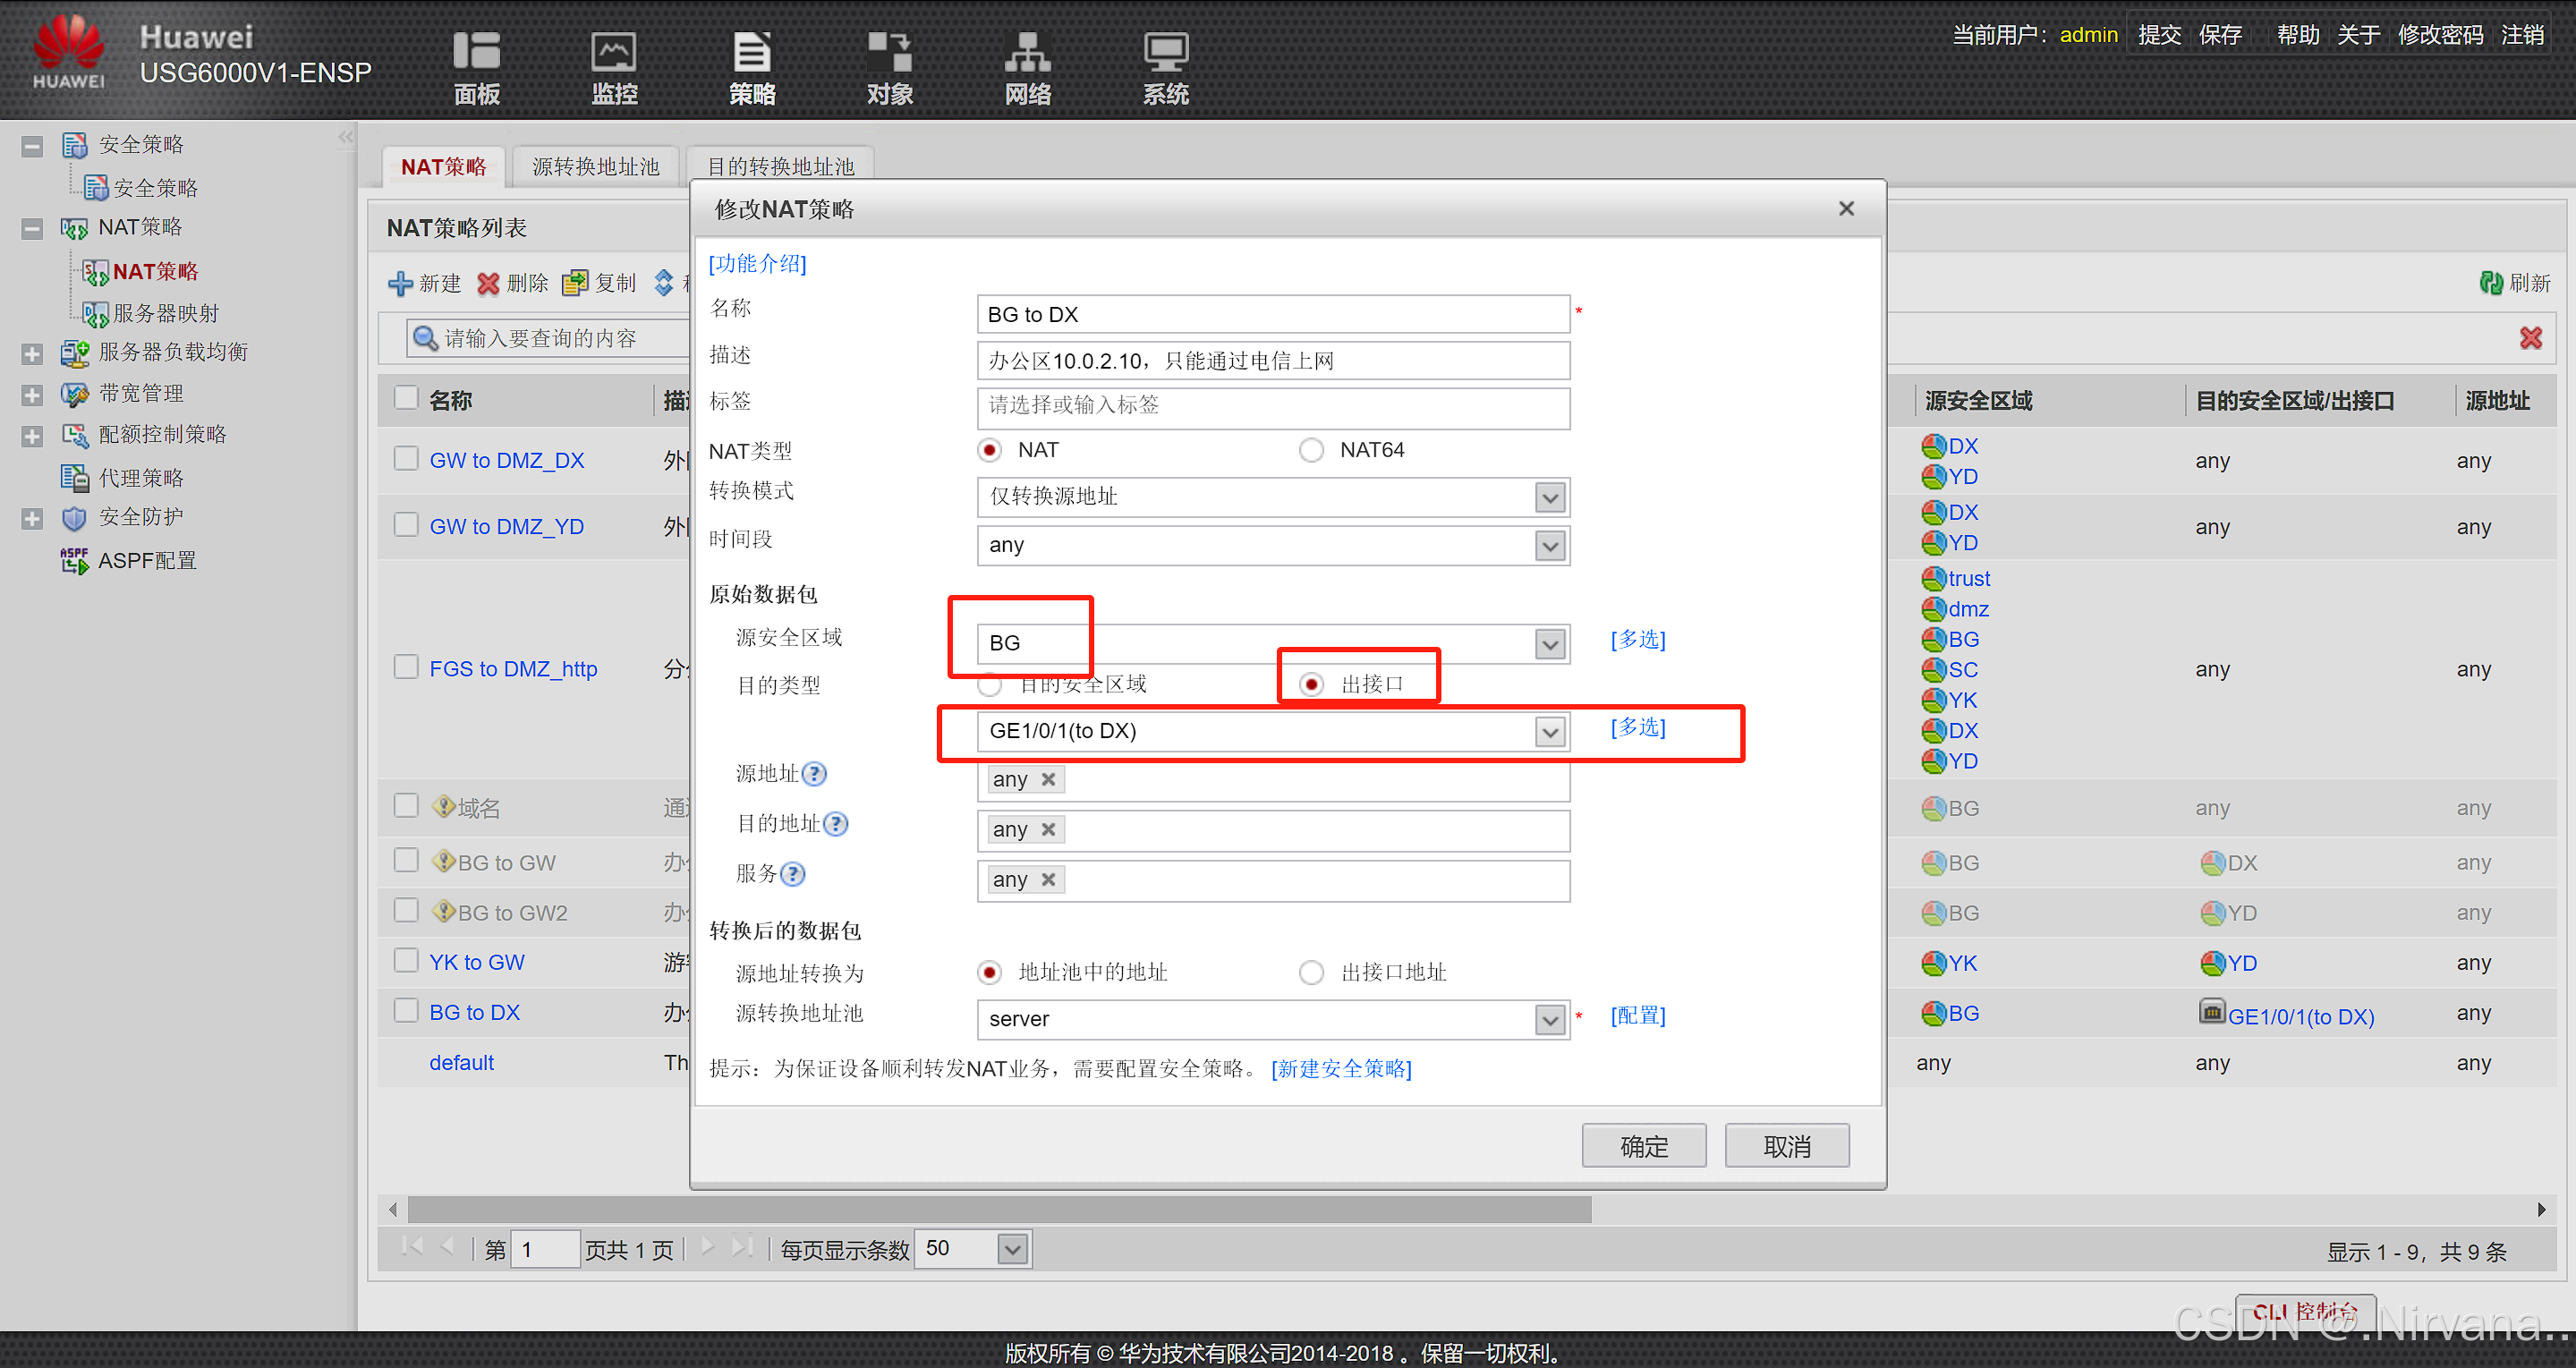Click the 刷新 refresh icon
2576x1368 pixels.
(x=2491, y=283)
